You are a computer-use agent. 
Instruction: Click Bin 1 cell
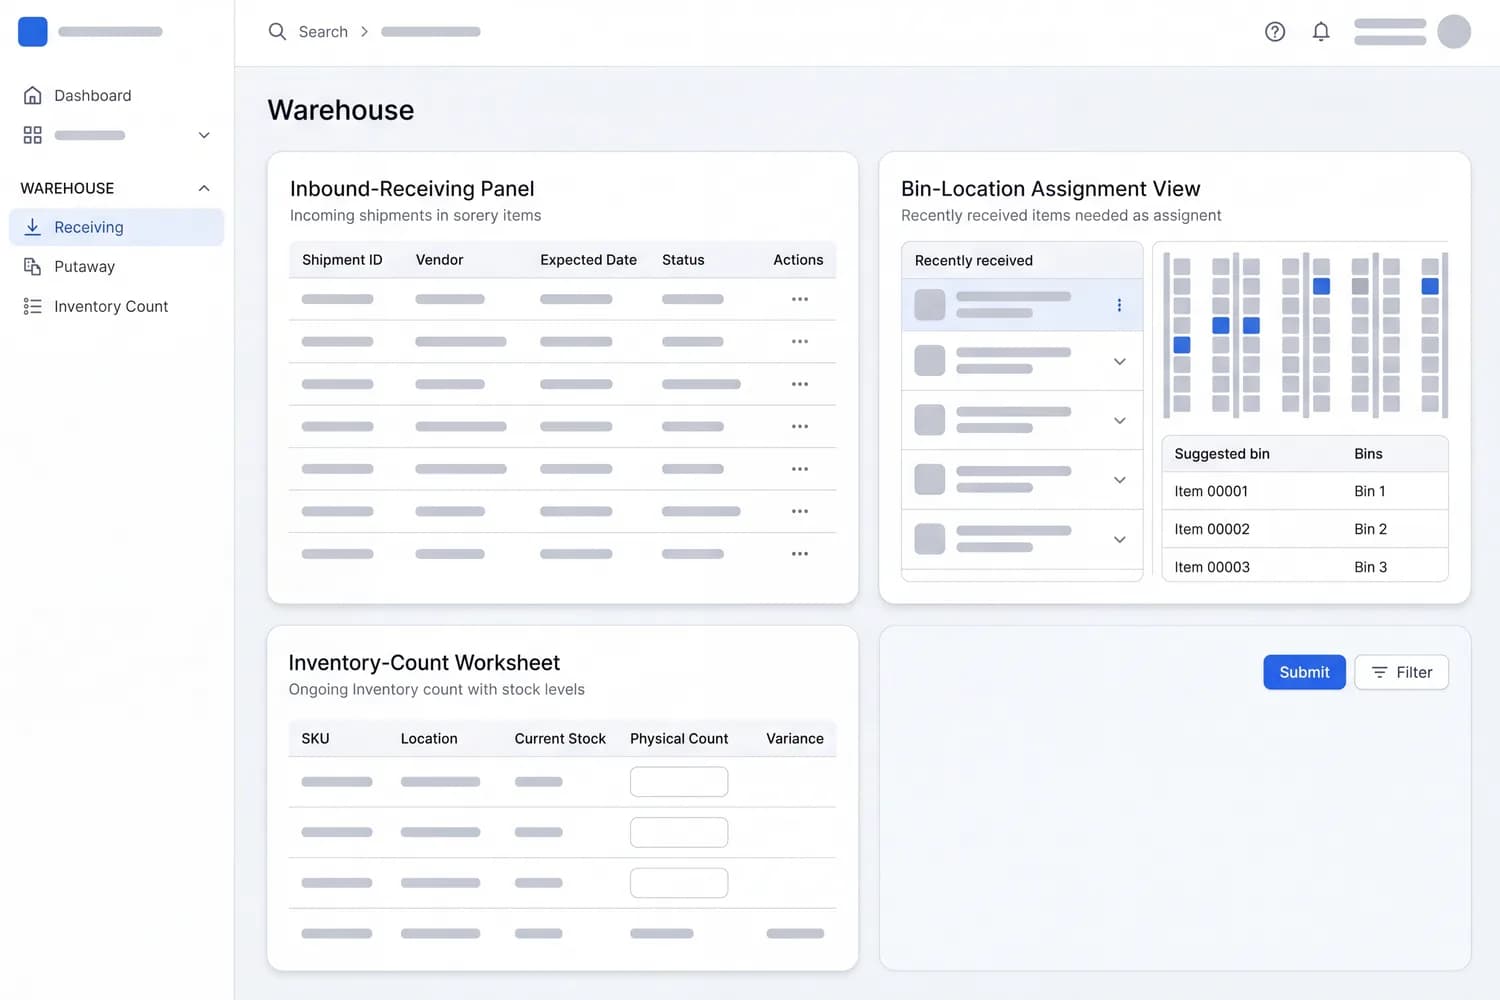pos(1370,491)
